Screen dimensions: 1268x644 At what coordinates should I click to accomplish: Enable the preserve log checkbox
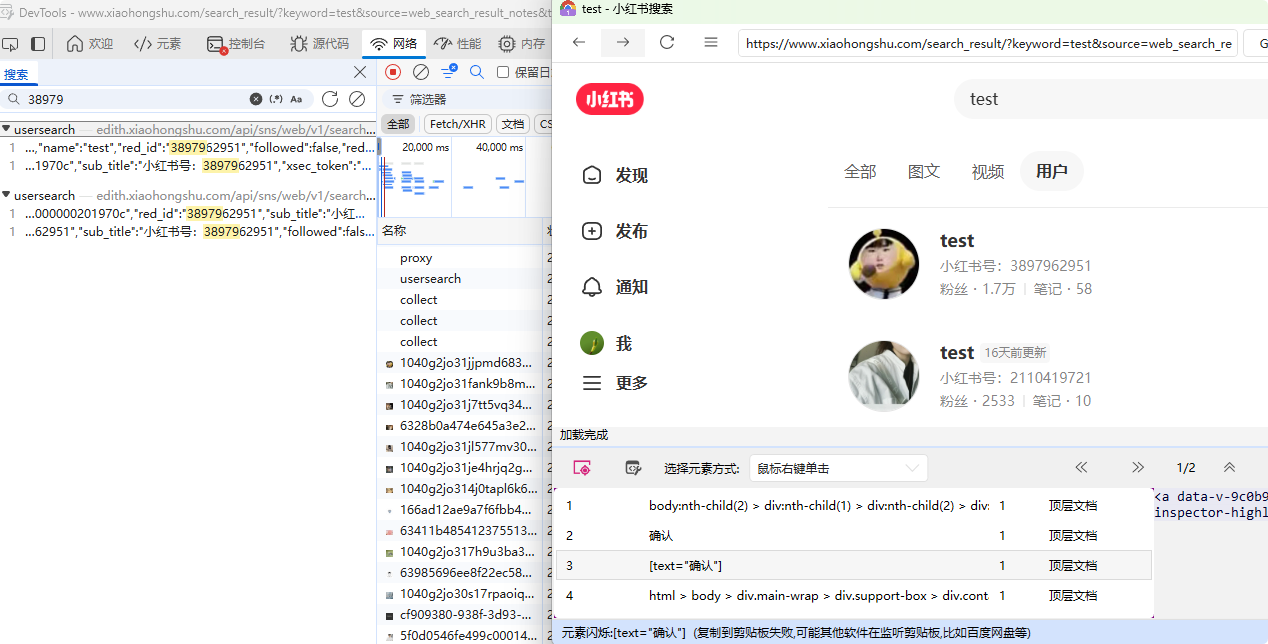[503, 72]
